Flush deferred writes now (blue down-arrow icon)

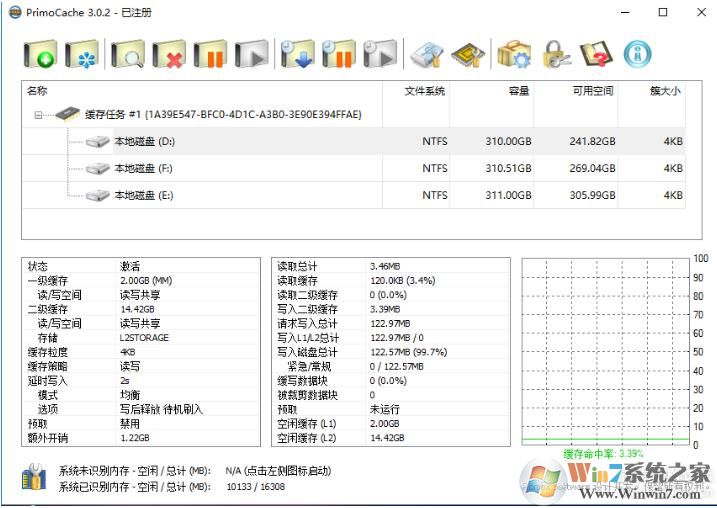pos(298,54)
